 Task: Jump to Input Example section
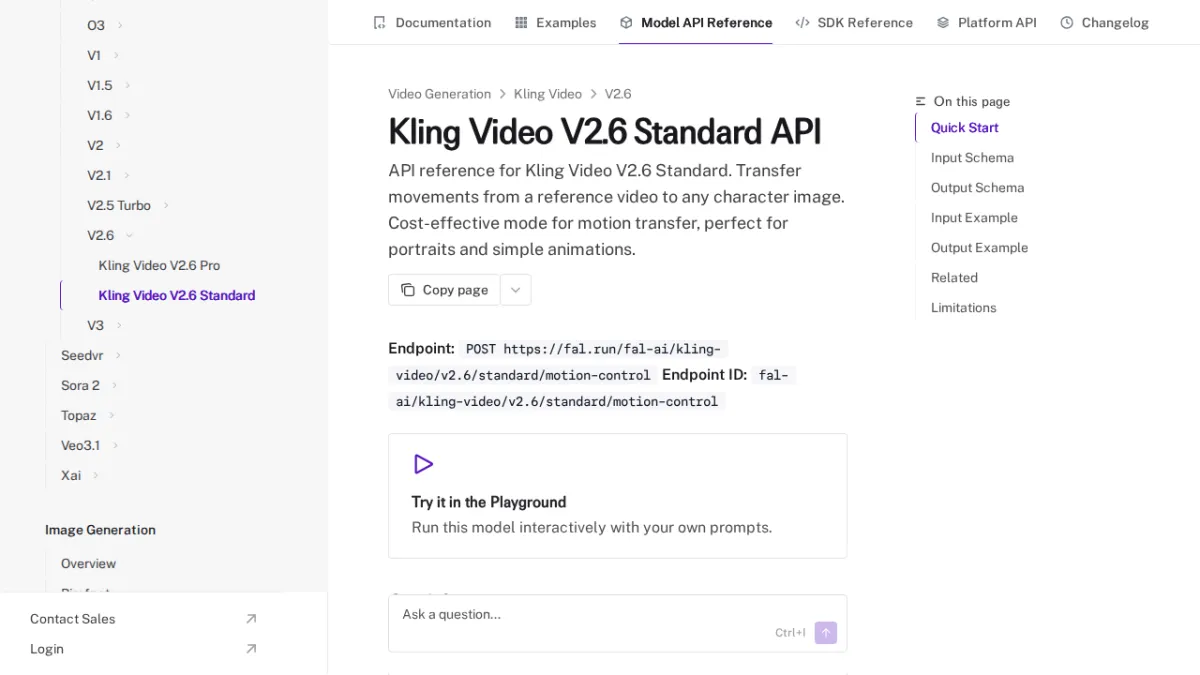[974, 217]
